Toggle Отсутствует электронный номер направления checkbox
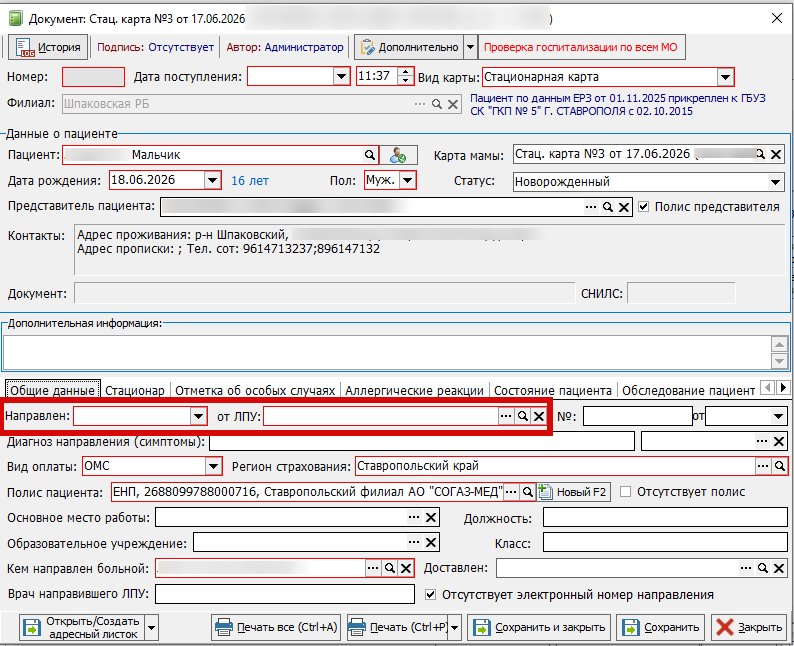Screen dimensions: 794x646 click(x=430, y=594)
